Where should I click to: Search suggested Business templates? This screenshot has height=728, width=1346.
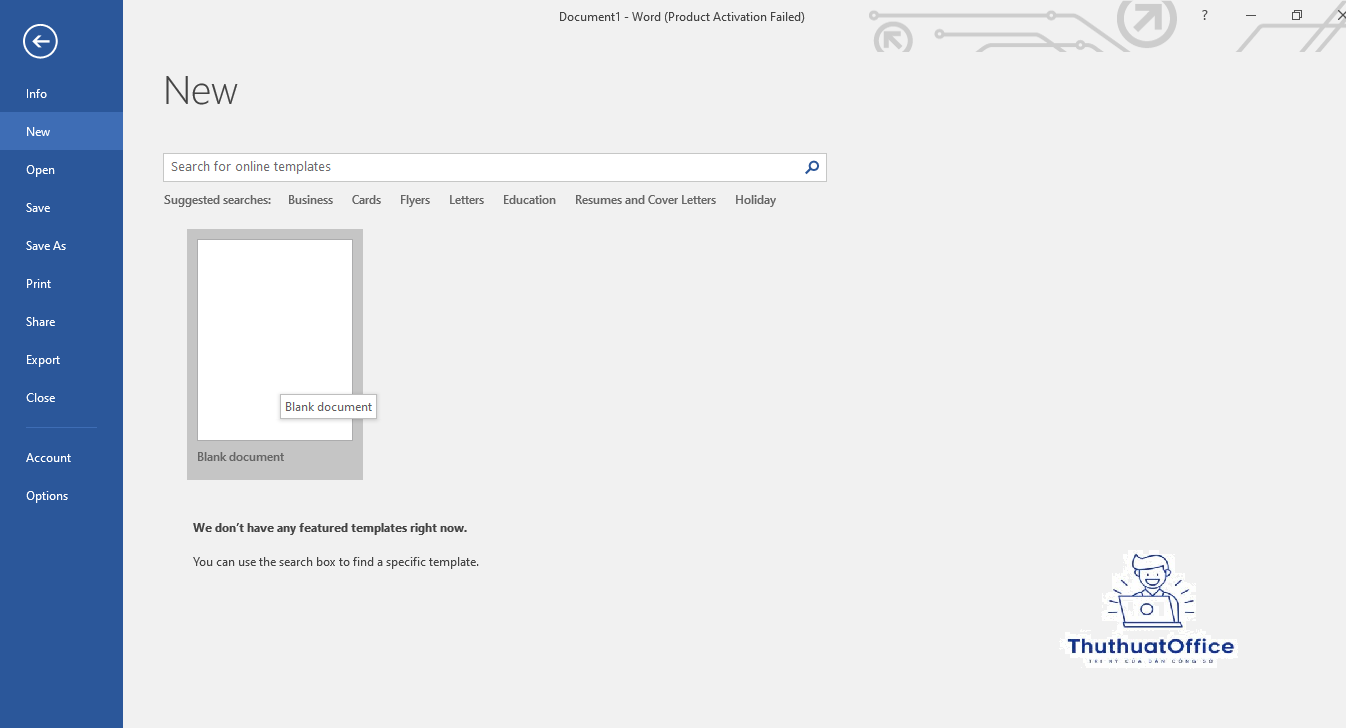(310, 200)
